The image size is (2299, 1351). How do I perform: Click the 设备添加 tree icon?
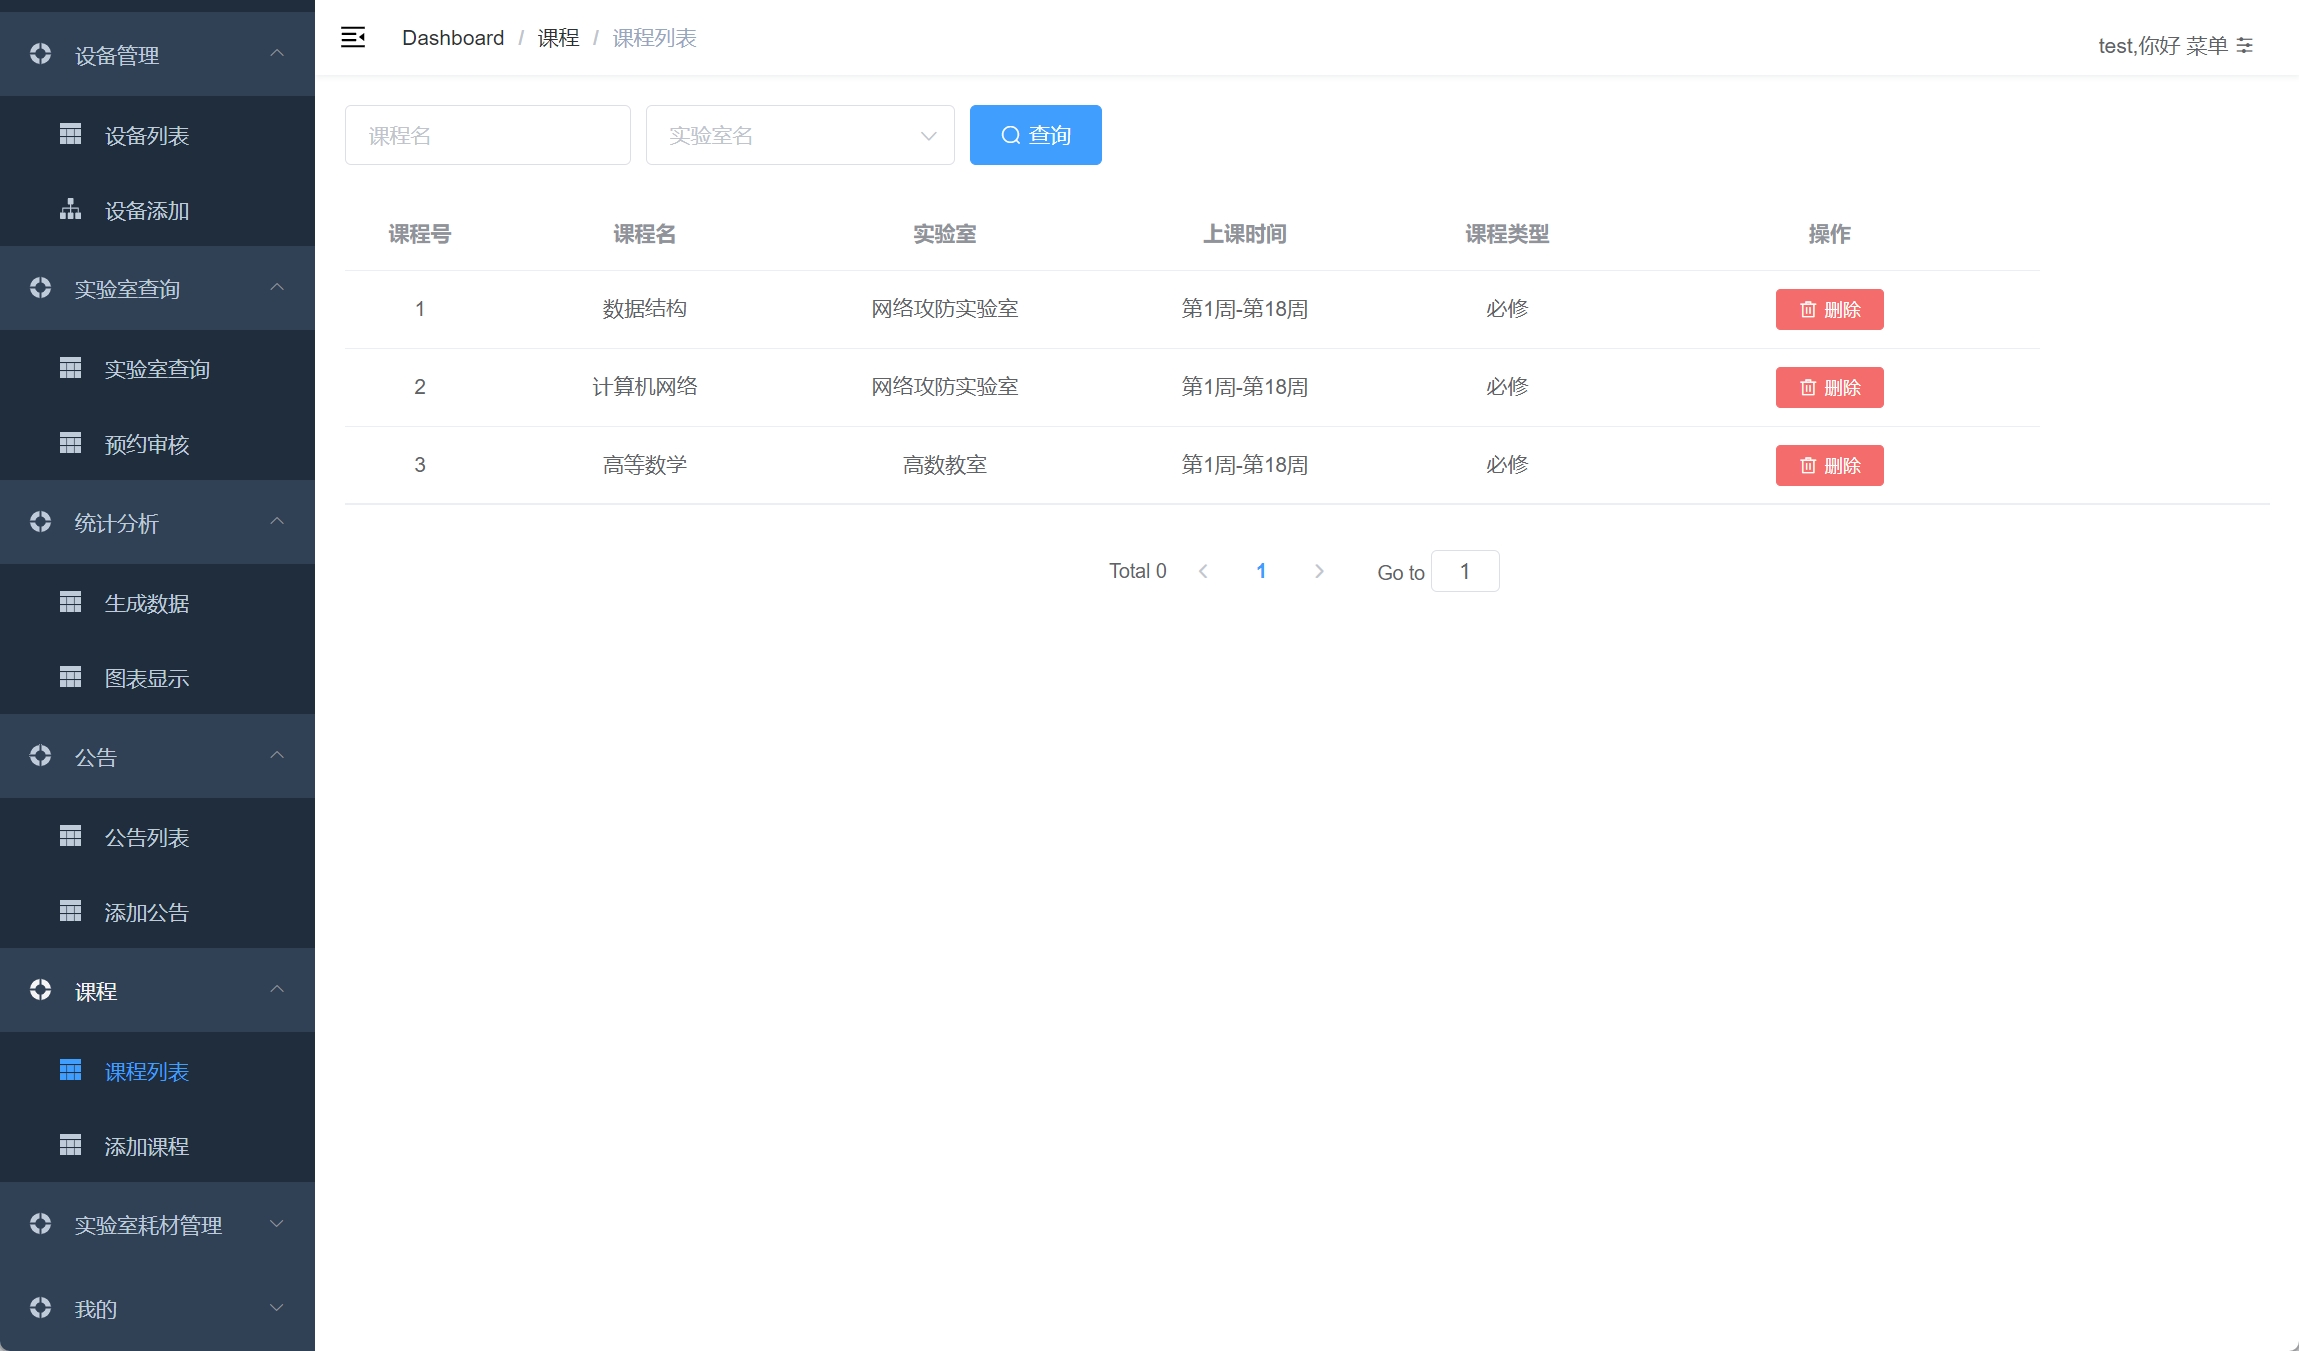point(70,209)
